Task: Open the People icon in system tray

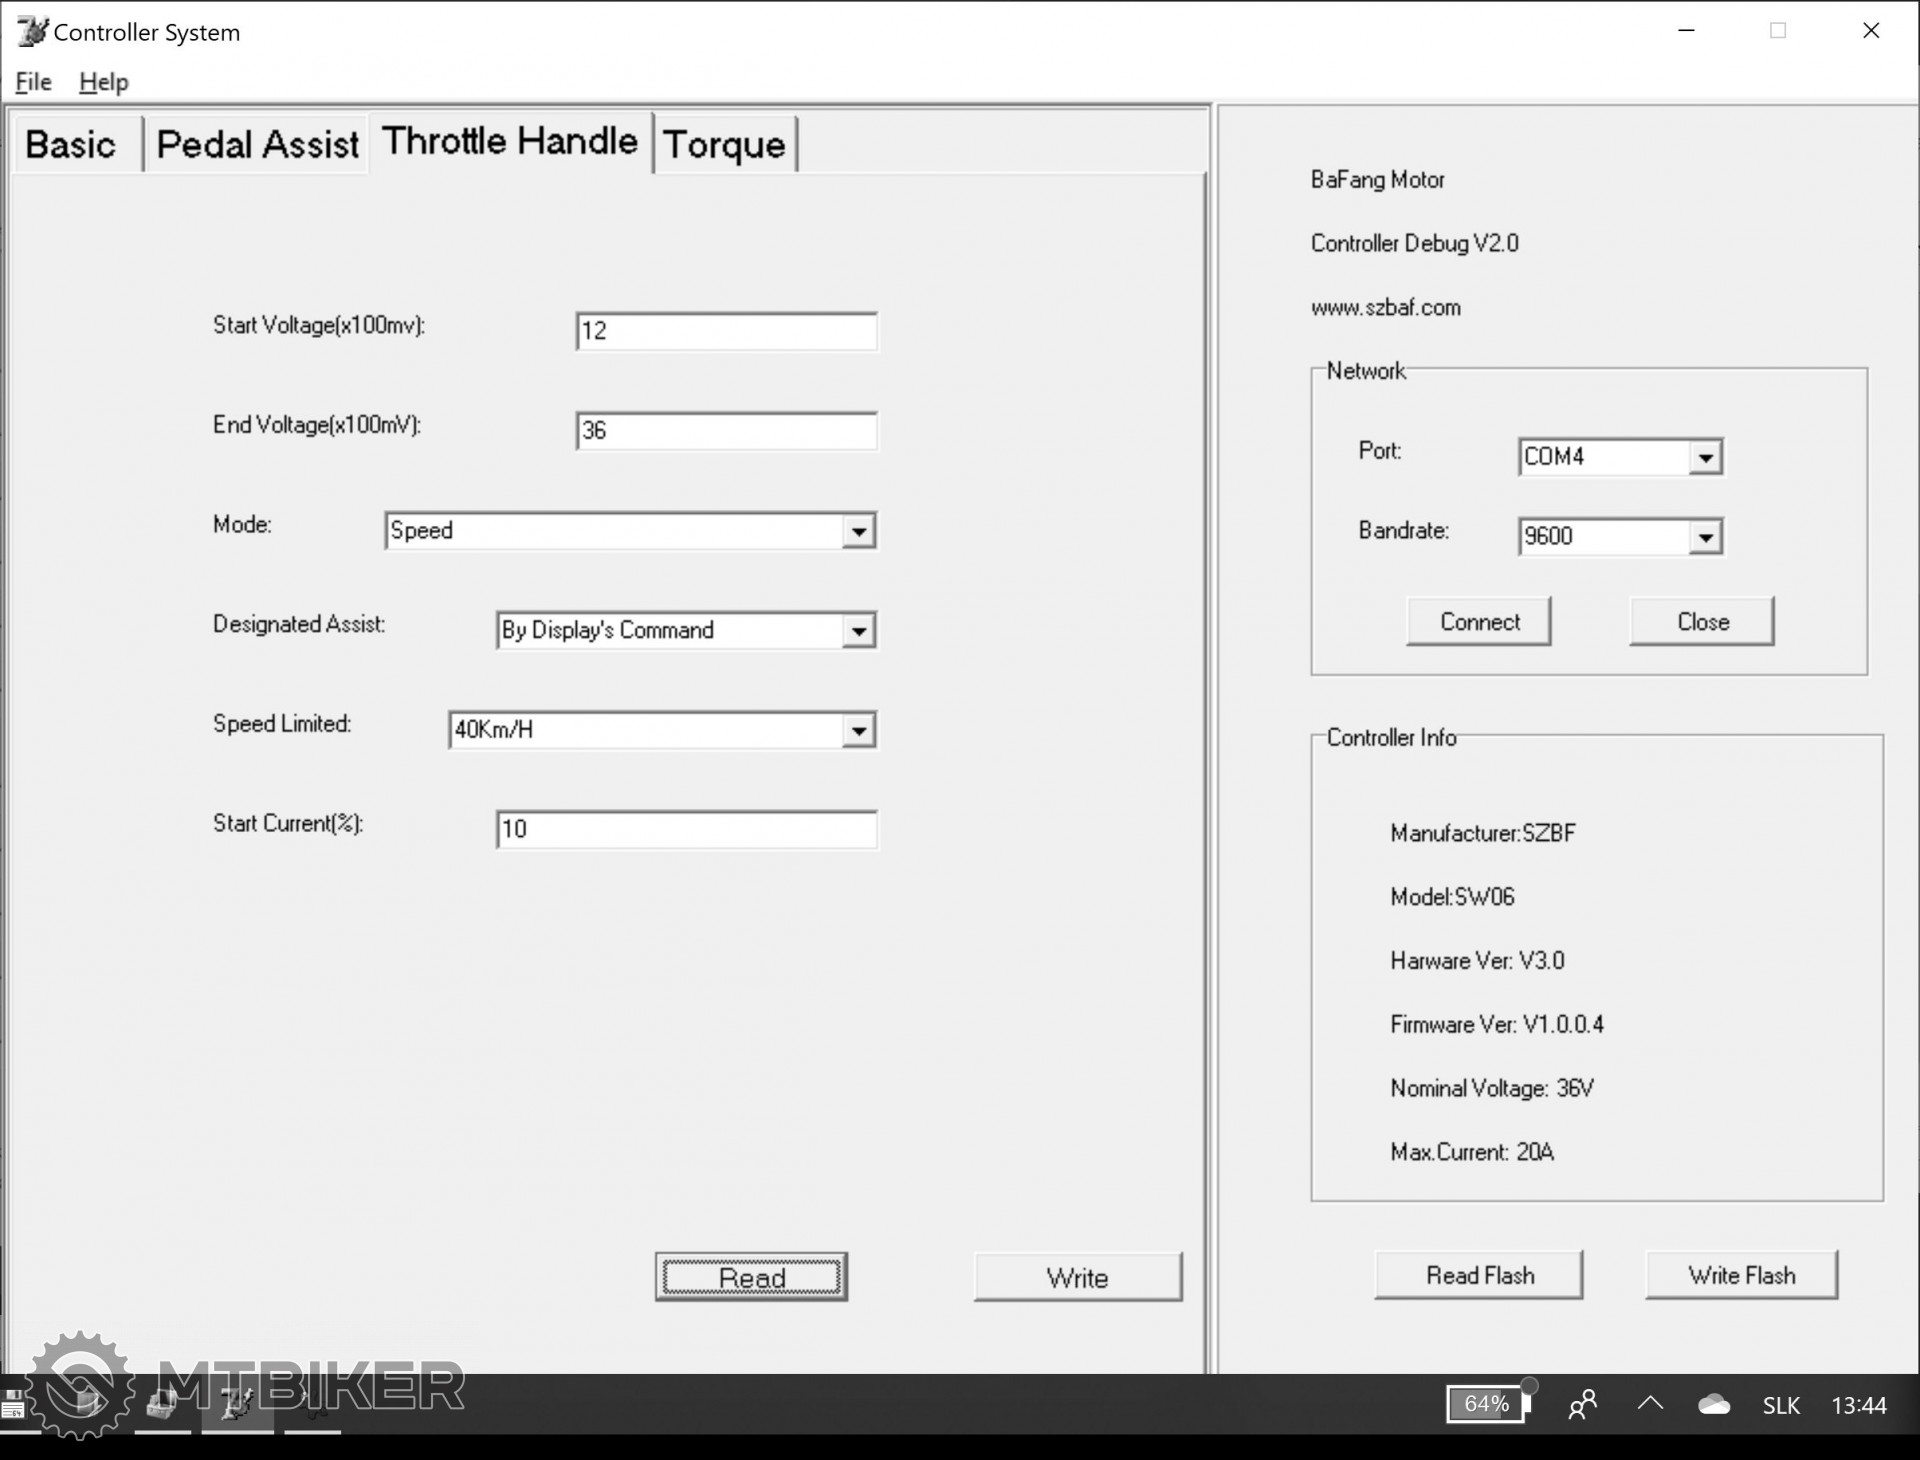Action: [1582, 1405]
